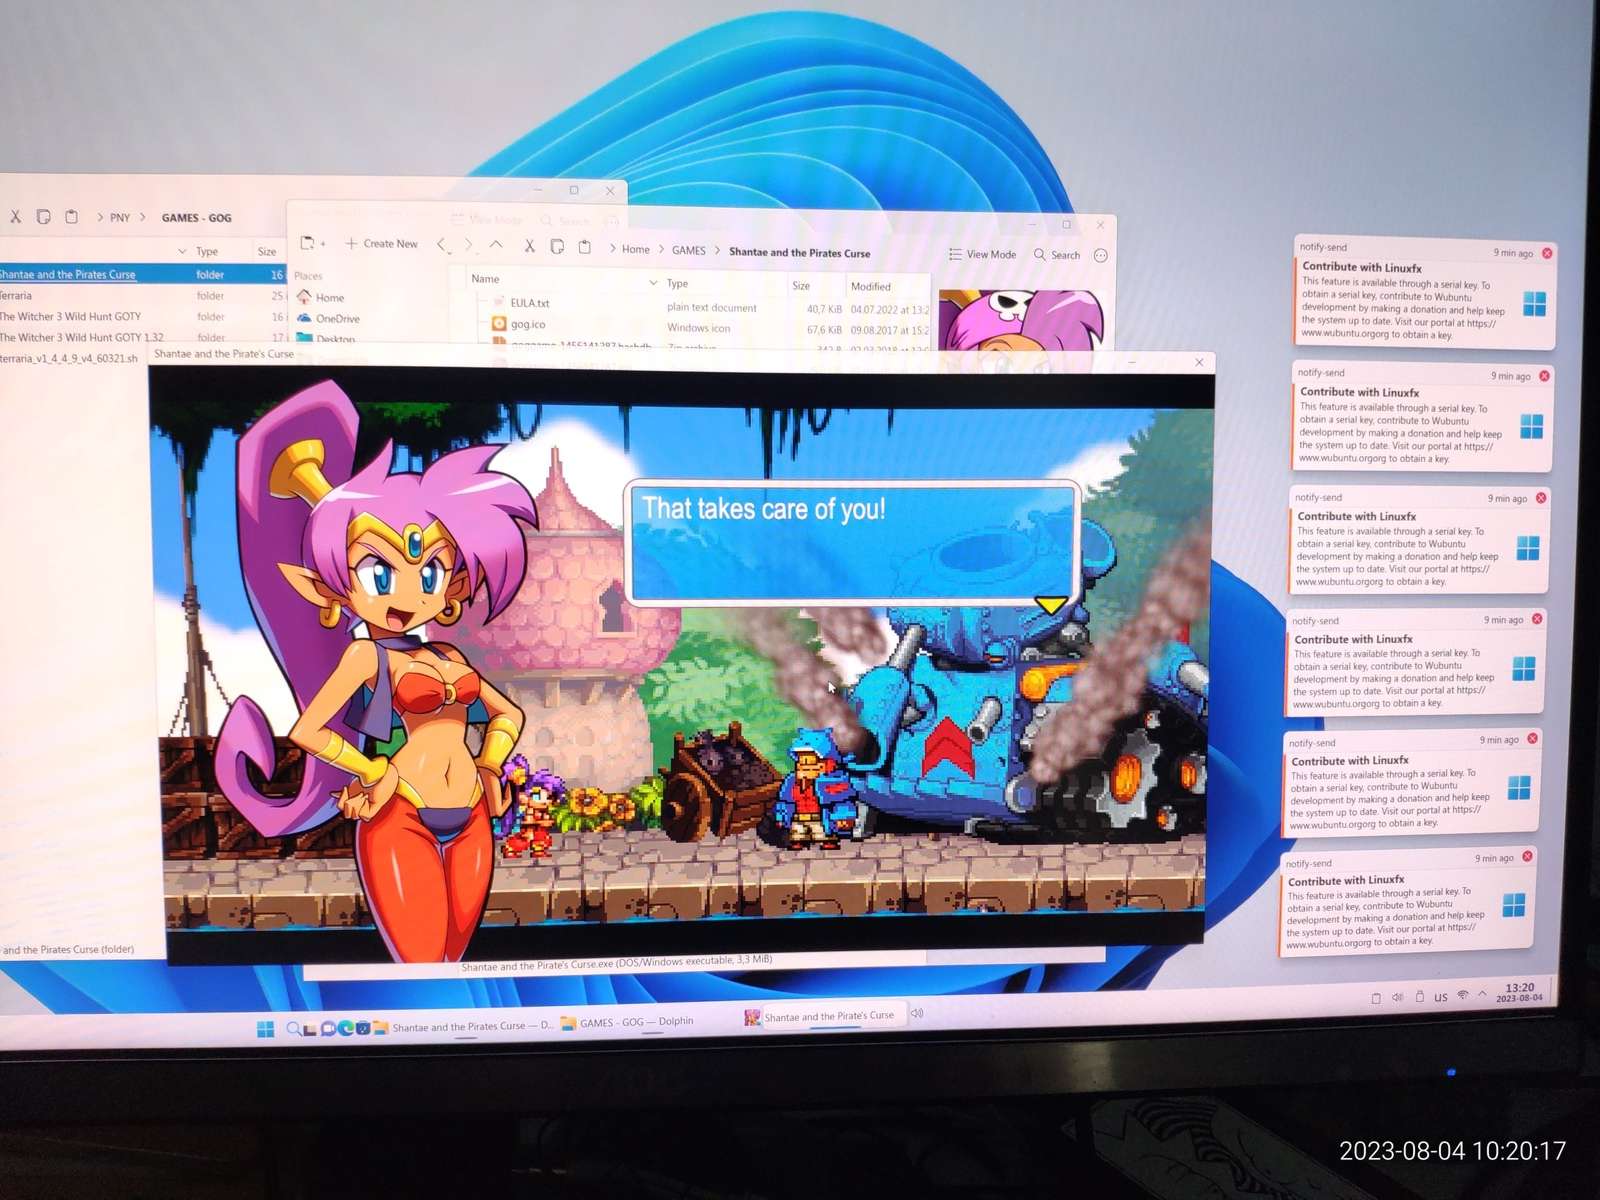Image resolution: width=1600 pixels, height=1200 pixels.
Task: Click the clipboard icon in system tray
Action: click(x=1376, y=998)
